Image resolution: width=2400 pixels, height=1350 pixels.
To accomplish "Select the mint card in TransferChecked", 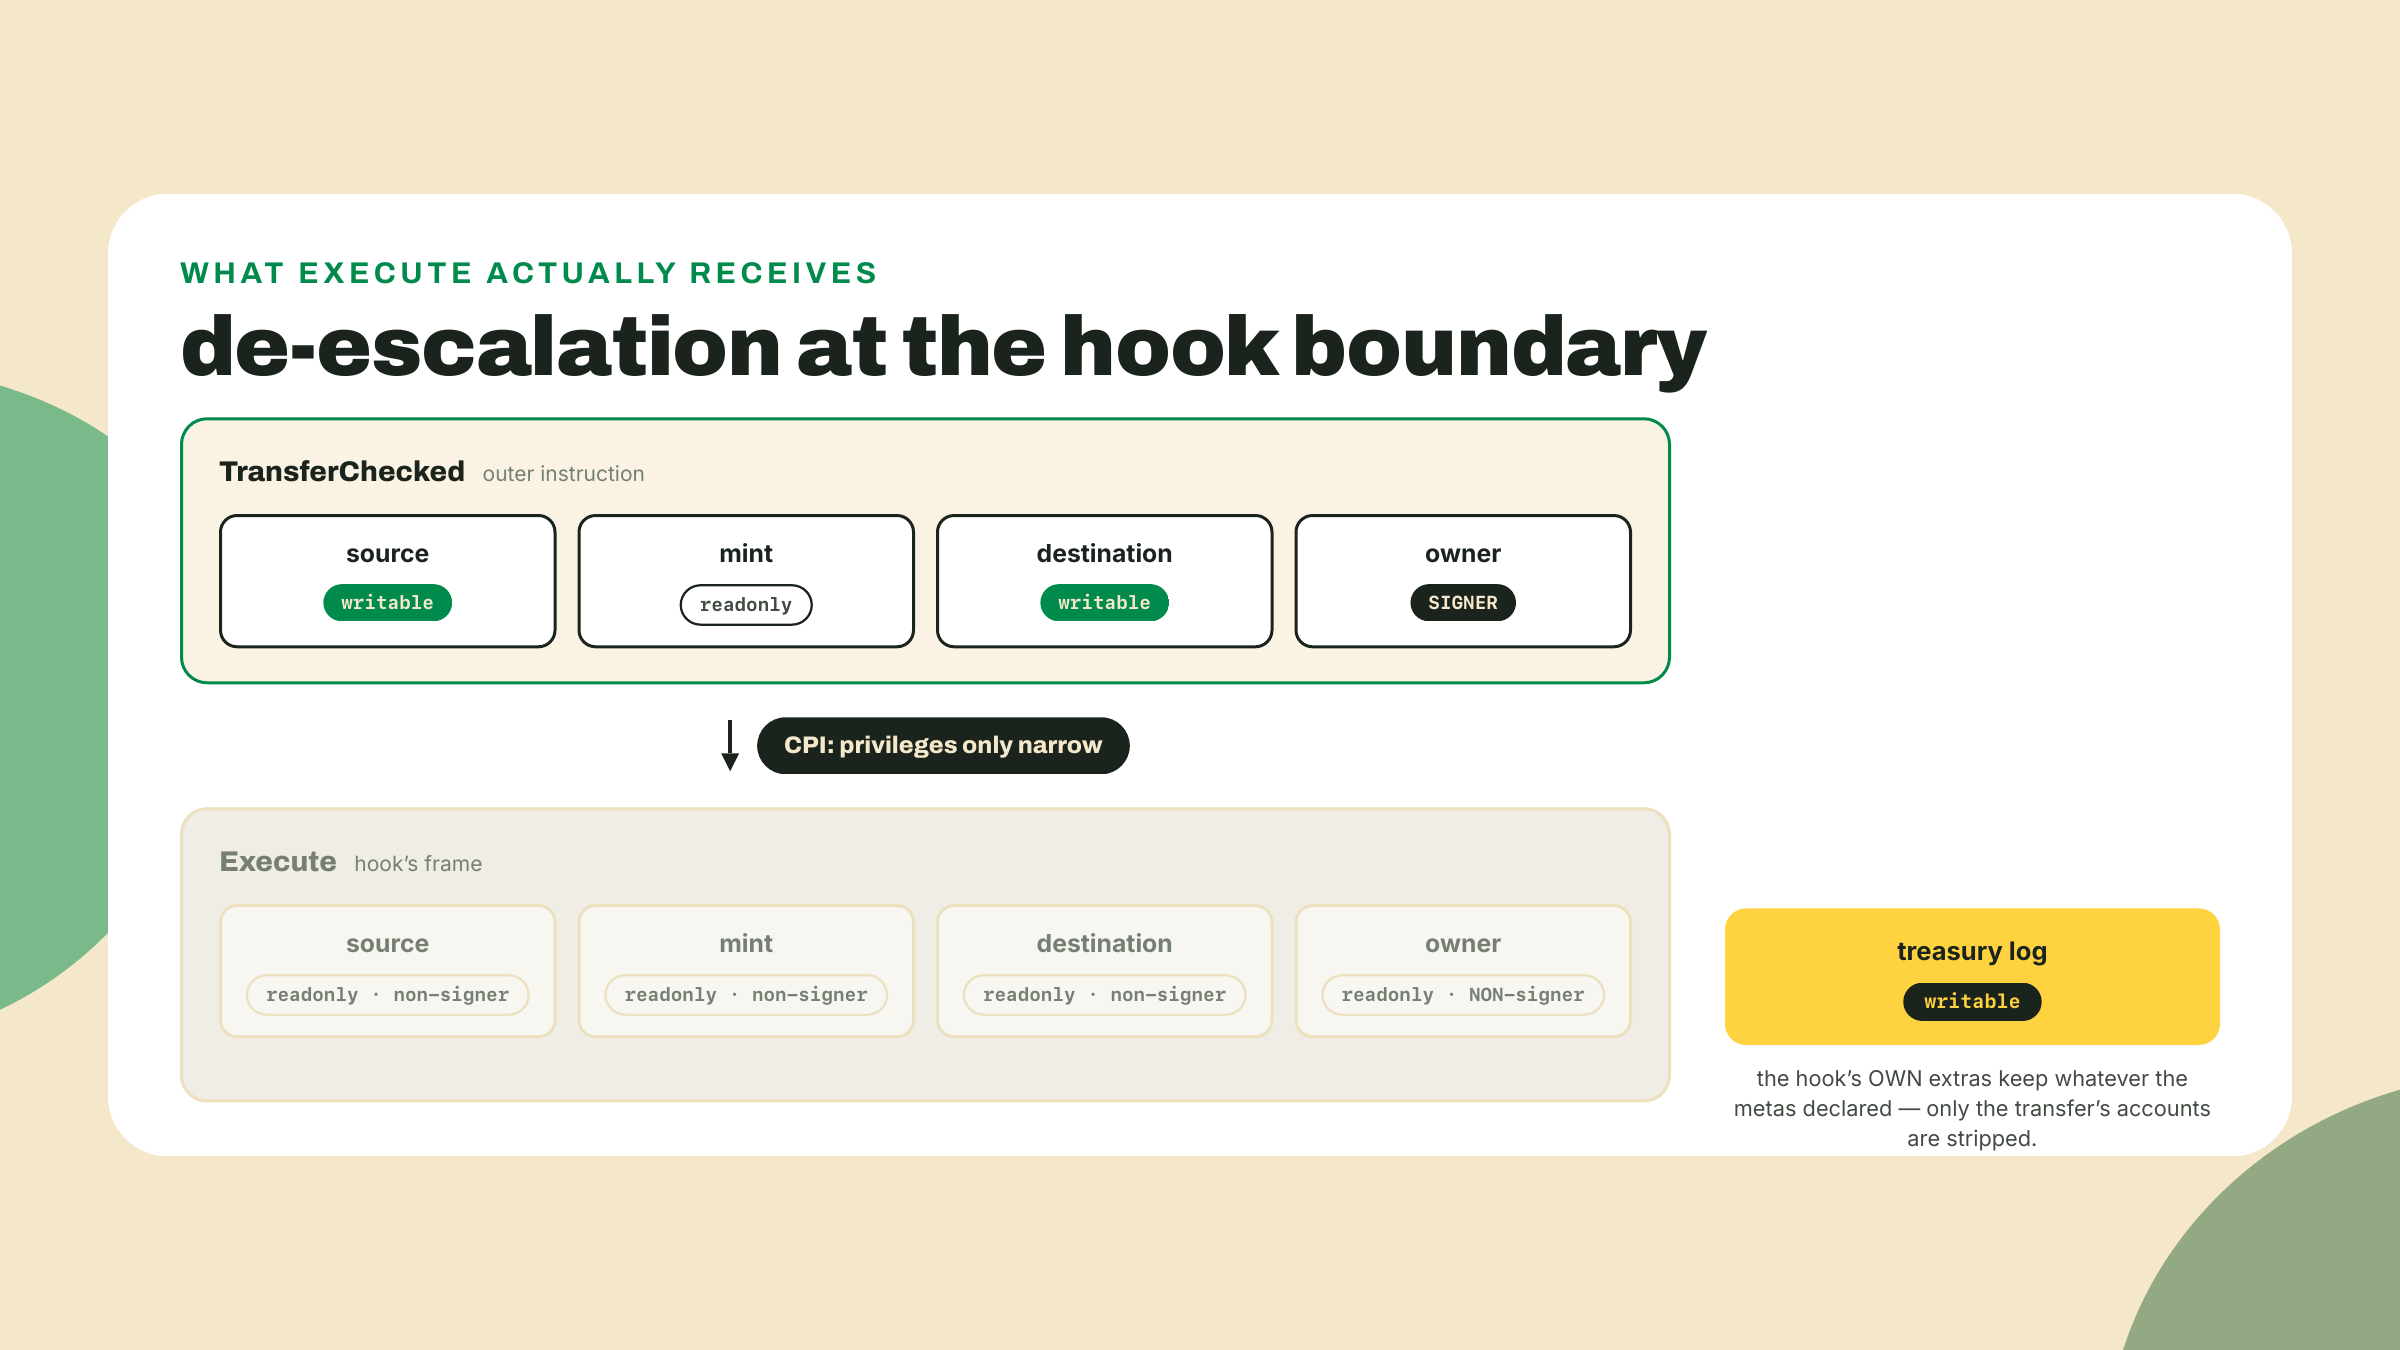I will pyautogui.click(x=746, y=581).
